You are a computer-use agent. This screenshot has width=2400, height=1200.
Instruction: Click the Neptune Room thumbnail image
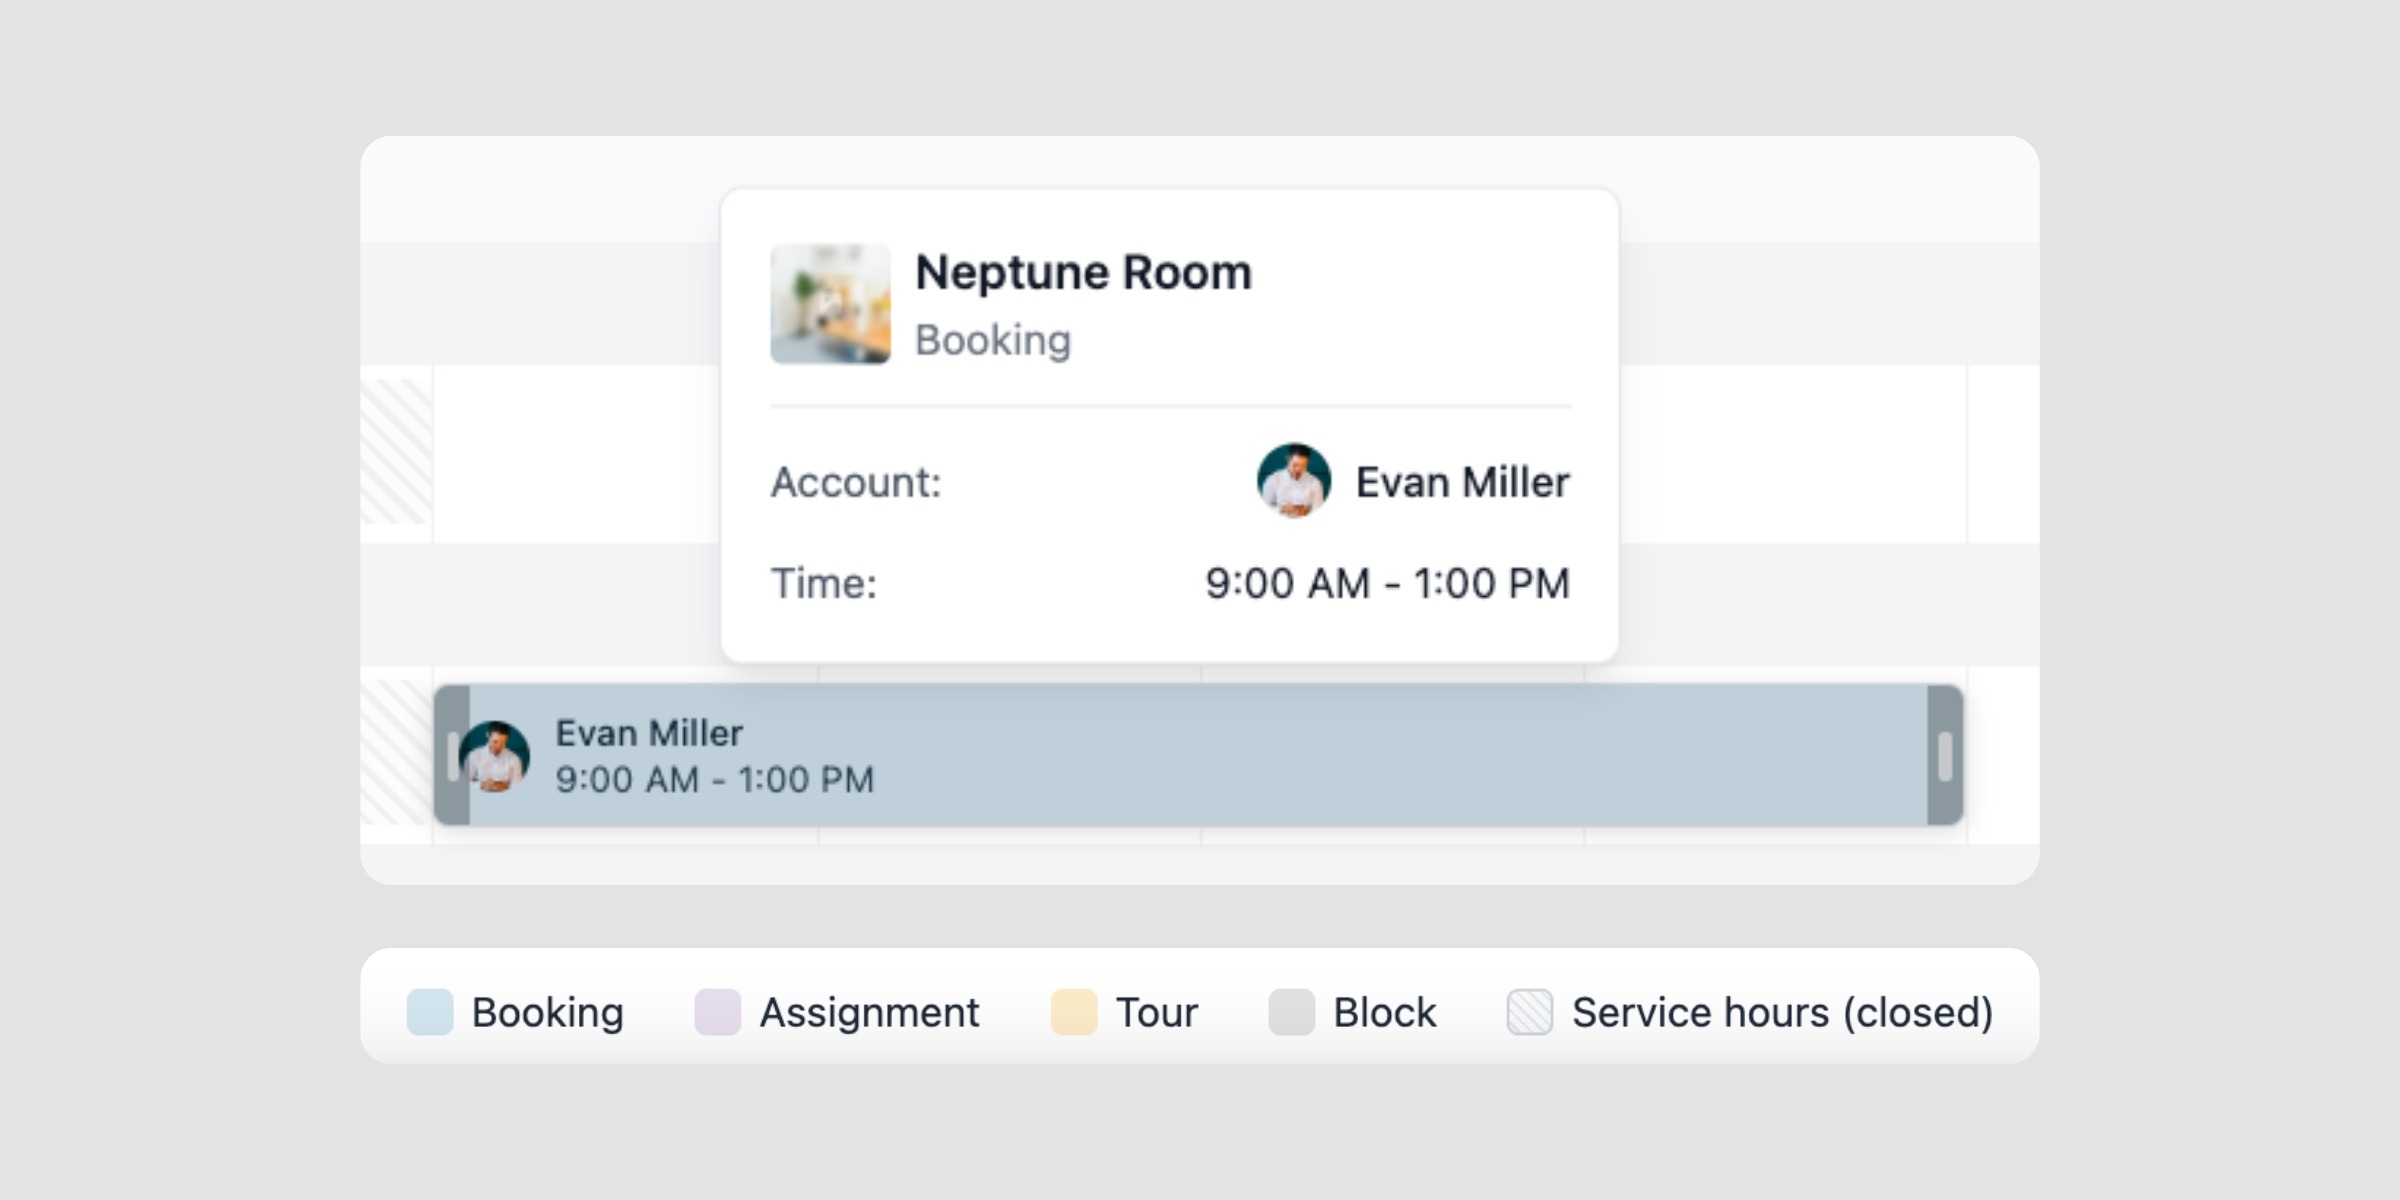(x=830, y=304)
